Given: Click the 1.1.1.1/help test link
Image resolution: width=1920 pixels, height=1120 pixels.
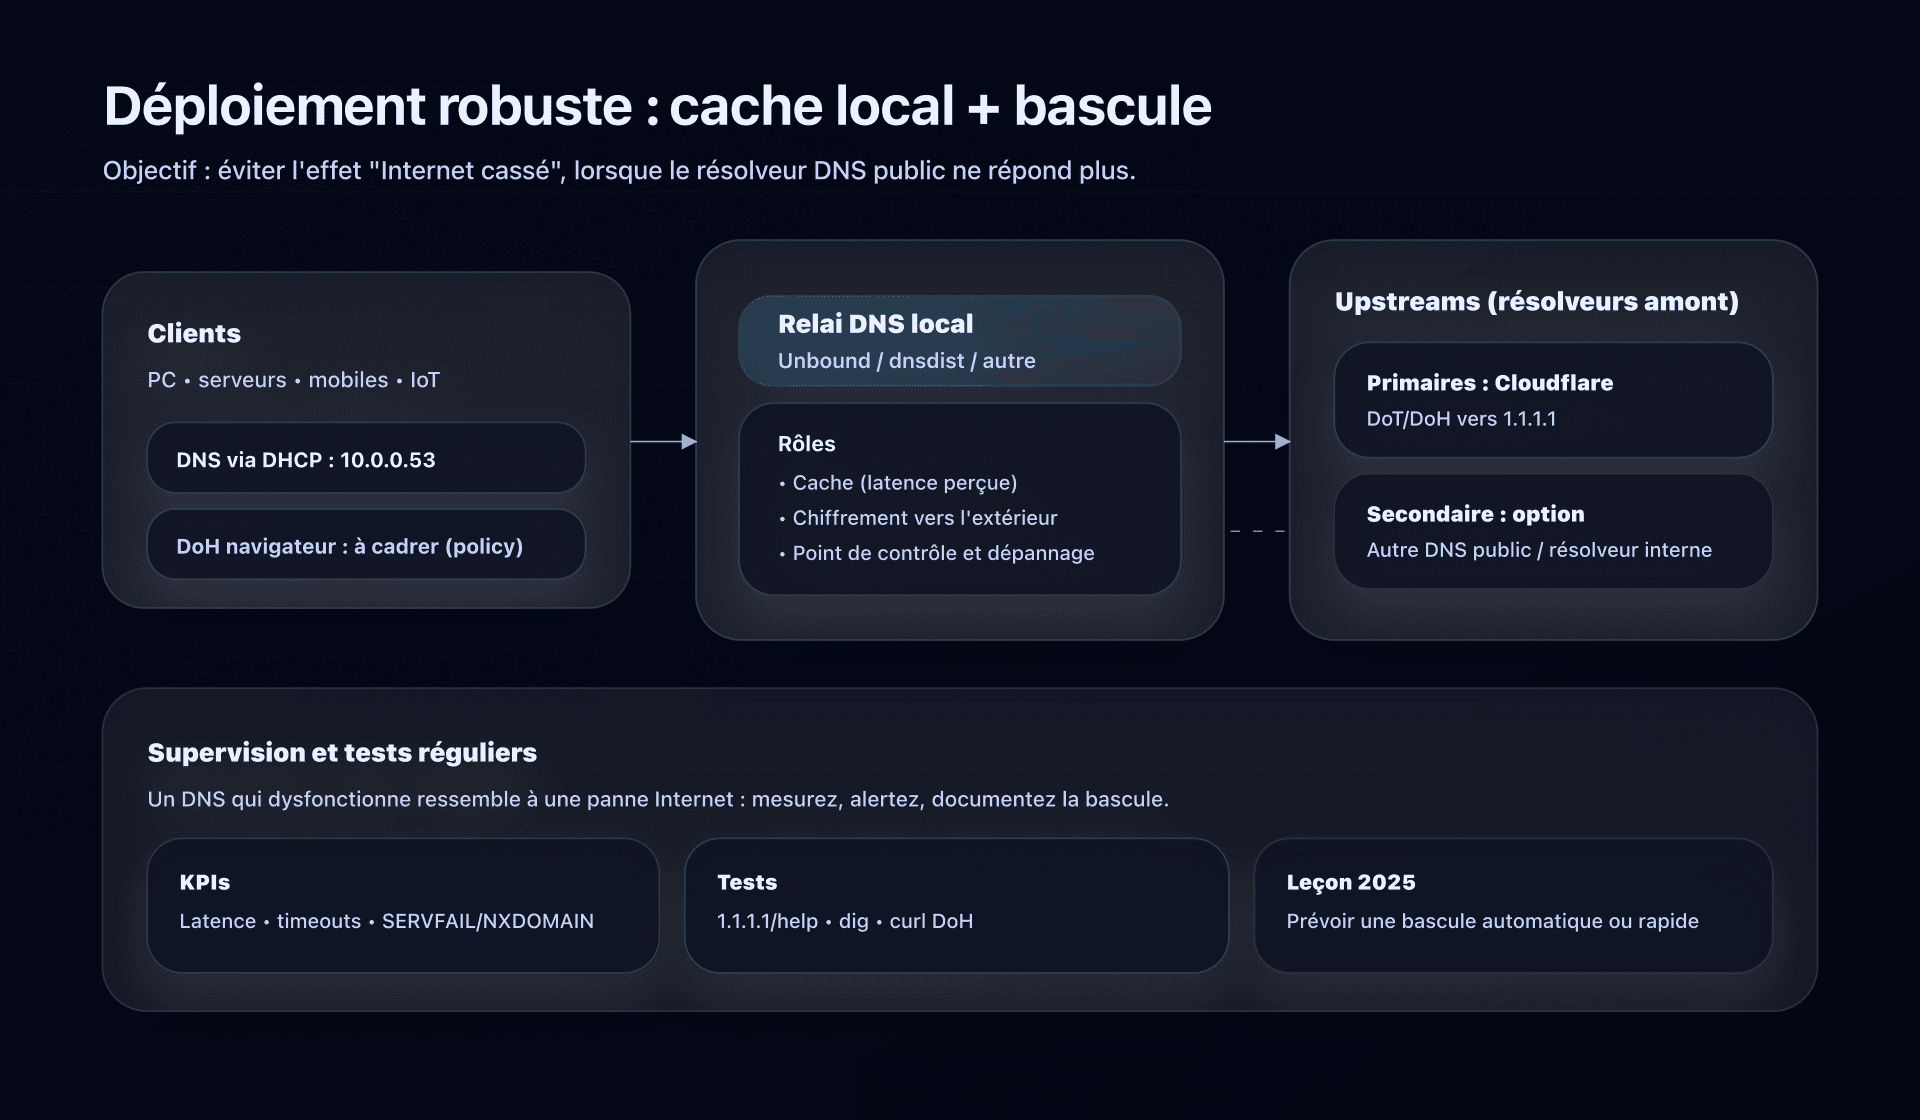Looking at the screenshot, I should (768, 921).
